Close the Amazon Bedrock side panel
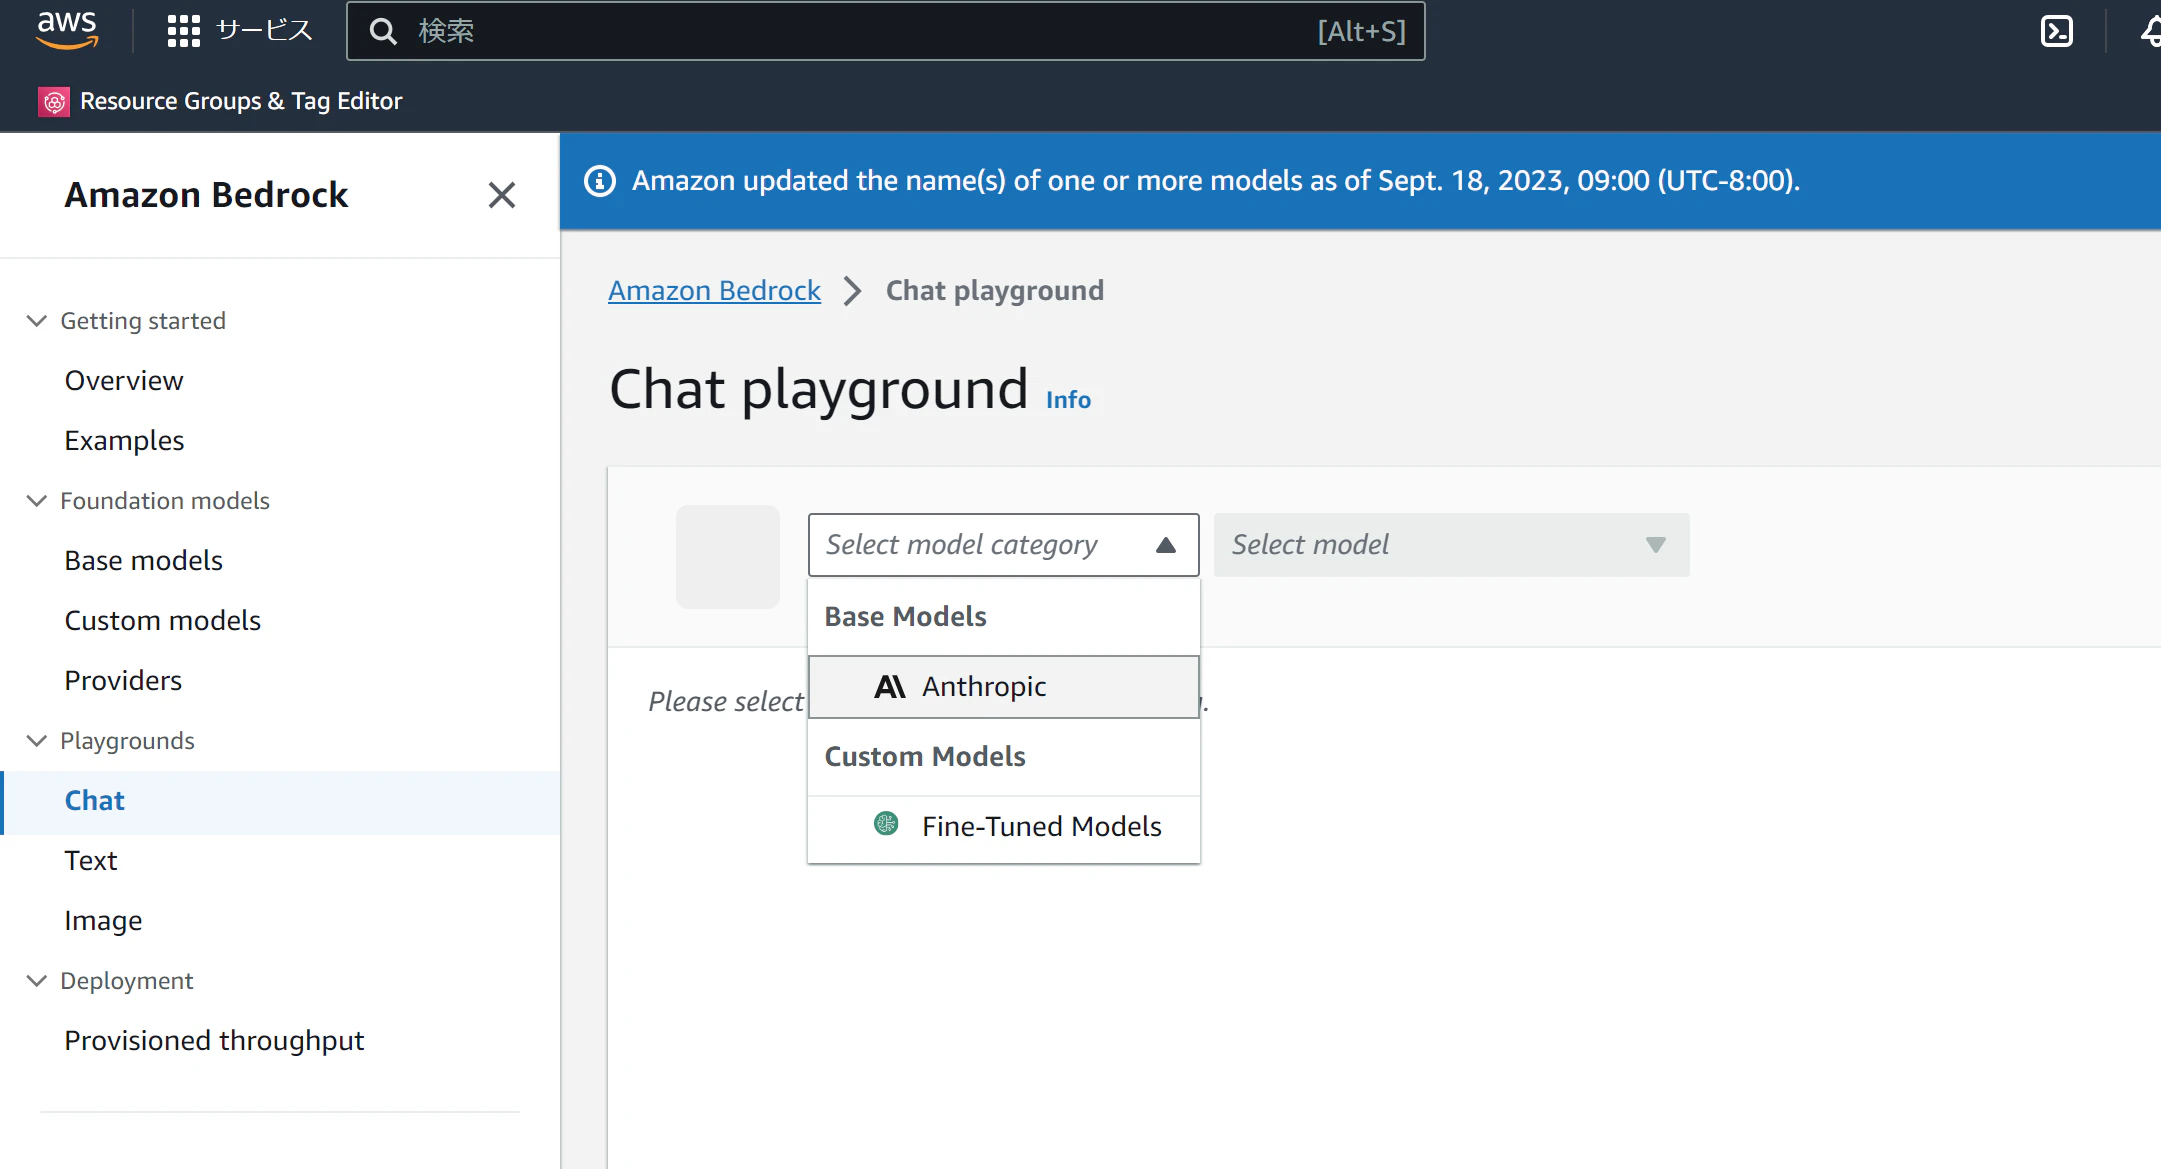This screenshot has height=1169, width=2161. click(x=501, y=195)
